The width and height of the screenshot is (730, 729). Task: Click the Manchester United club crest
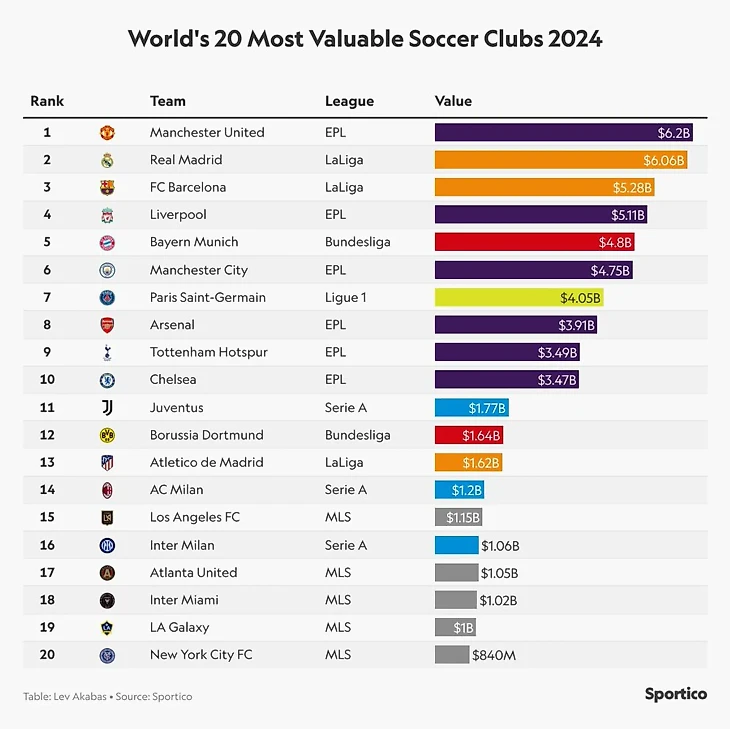tap(107, 132)
